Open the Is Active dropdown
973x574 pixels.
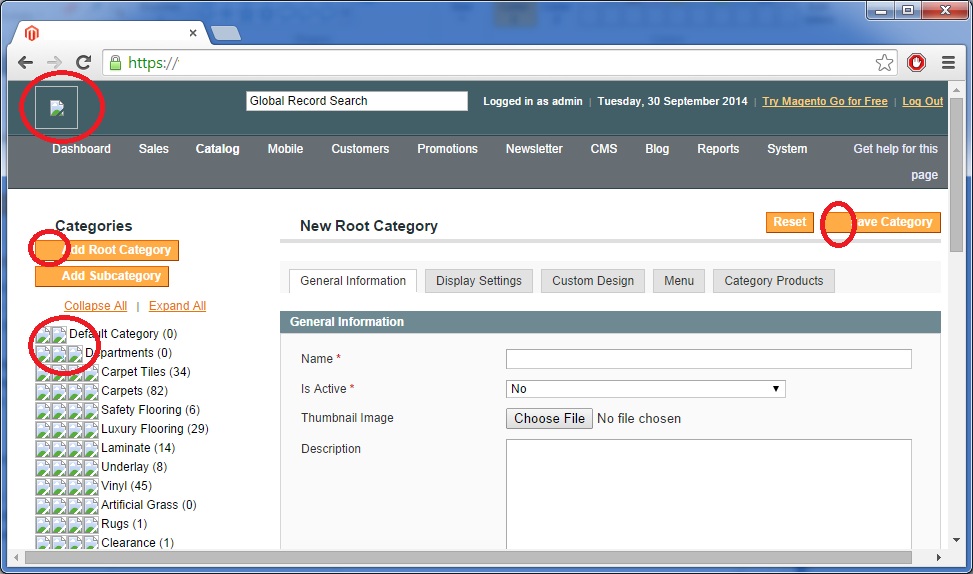pyautogui.click(x=646, y=389)
